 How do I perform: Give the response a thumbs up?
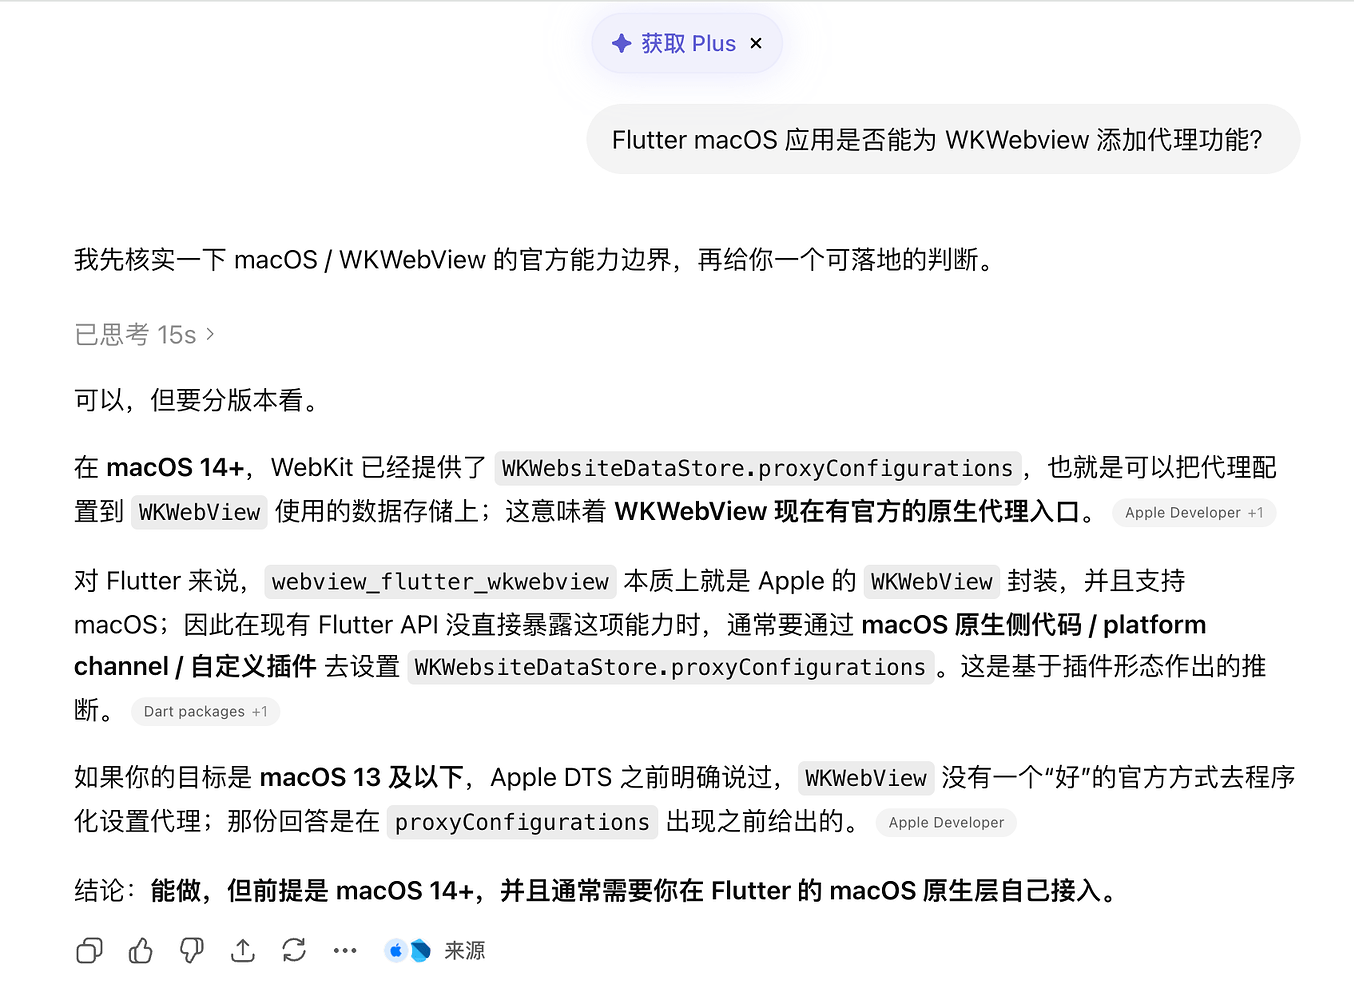tap(141, 950)
